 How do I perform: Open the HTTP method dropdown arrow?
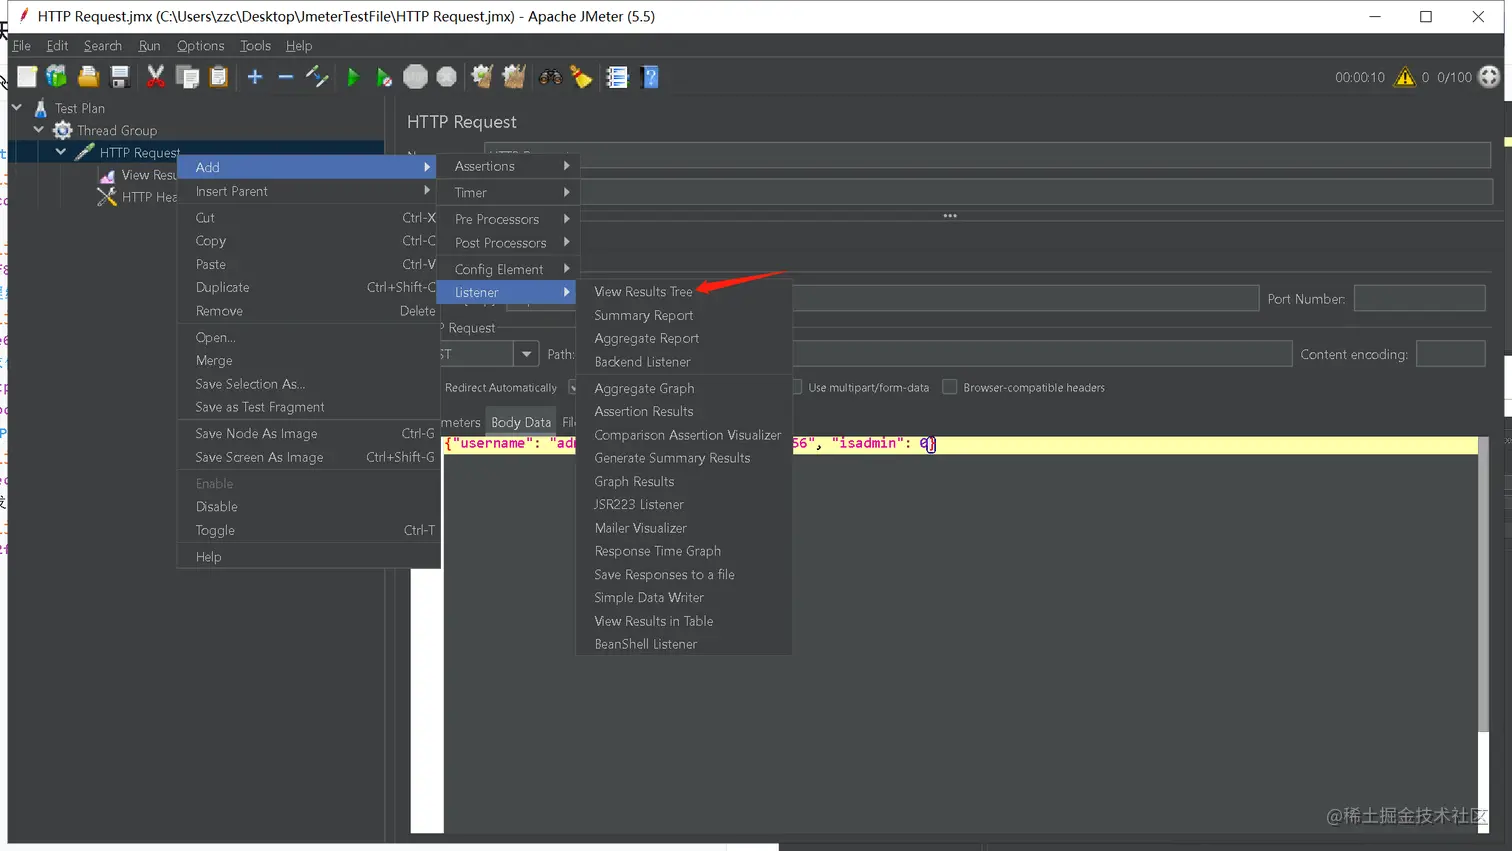[526, 354]
